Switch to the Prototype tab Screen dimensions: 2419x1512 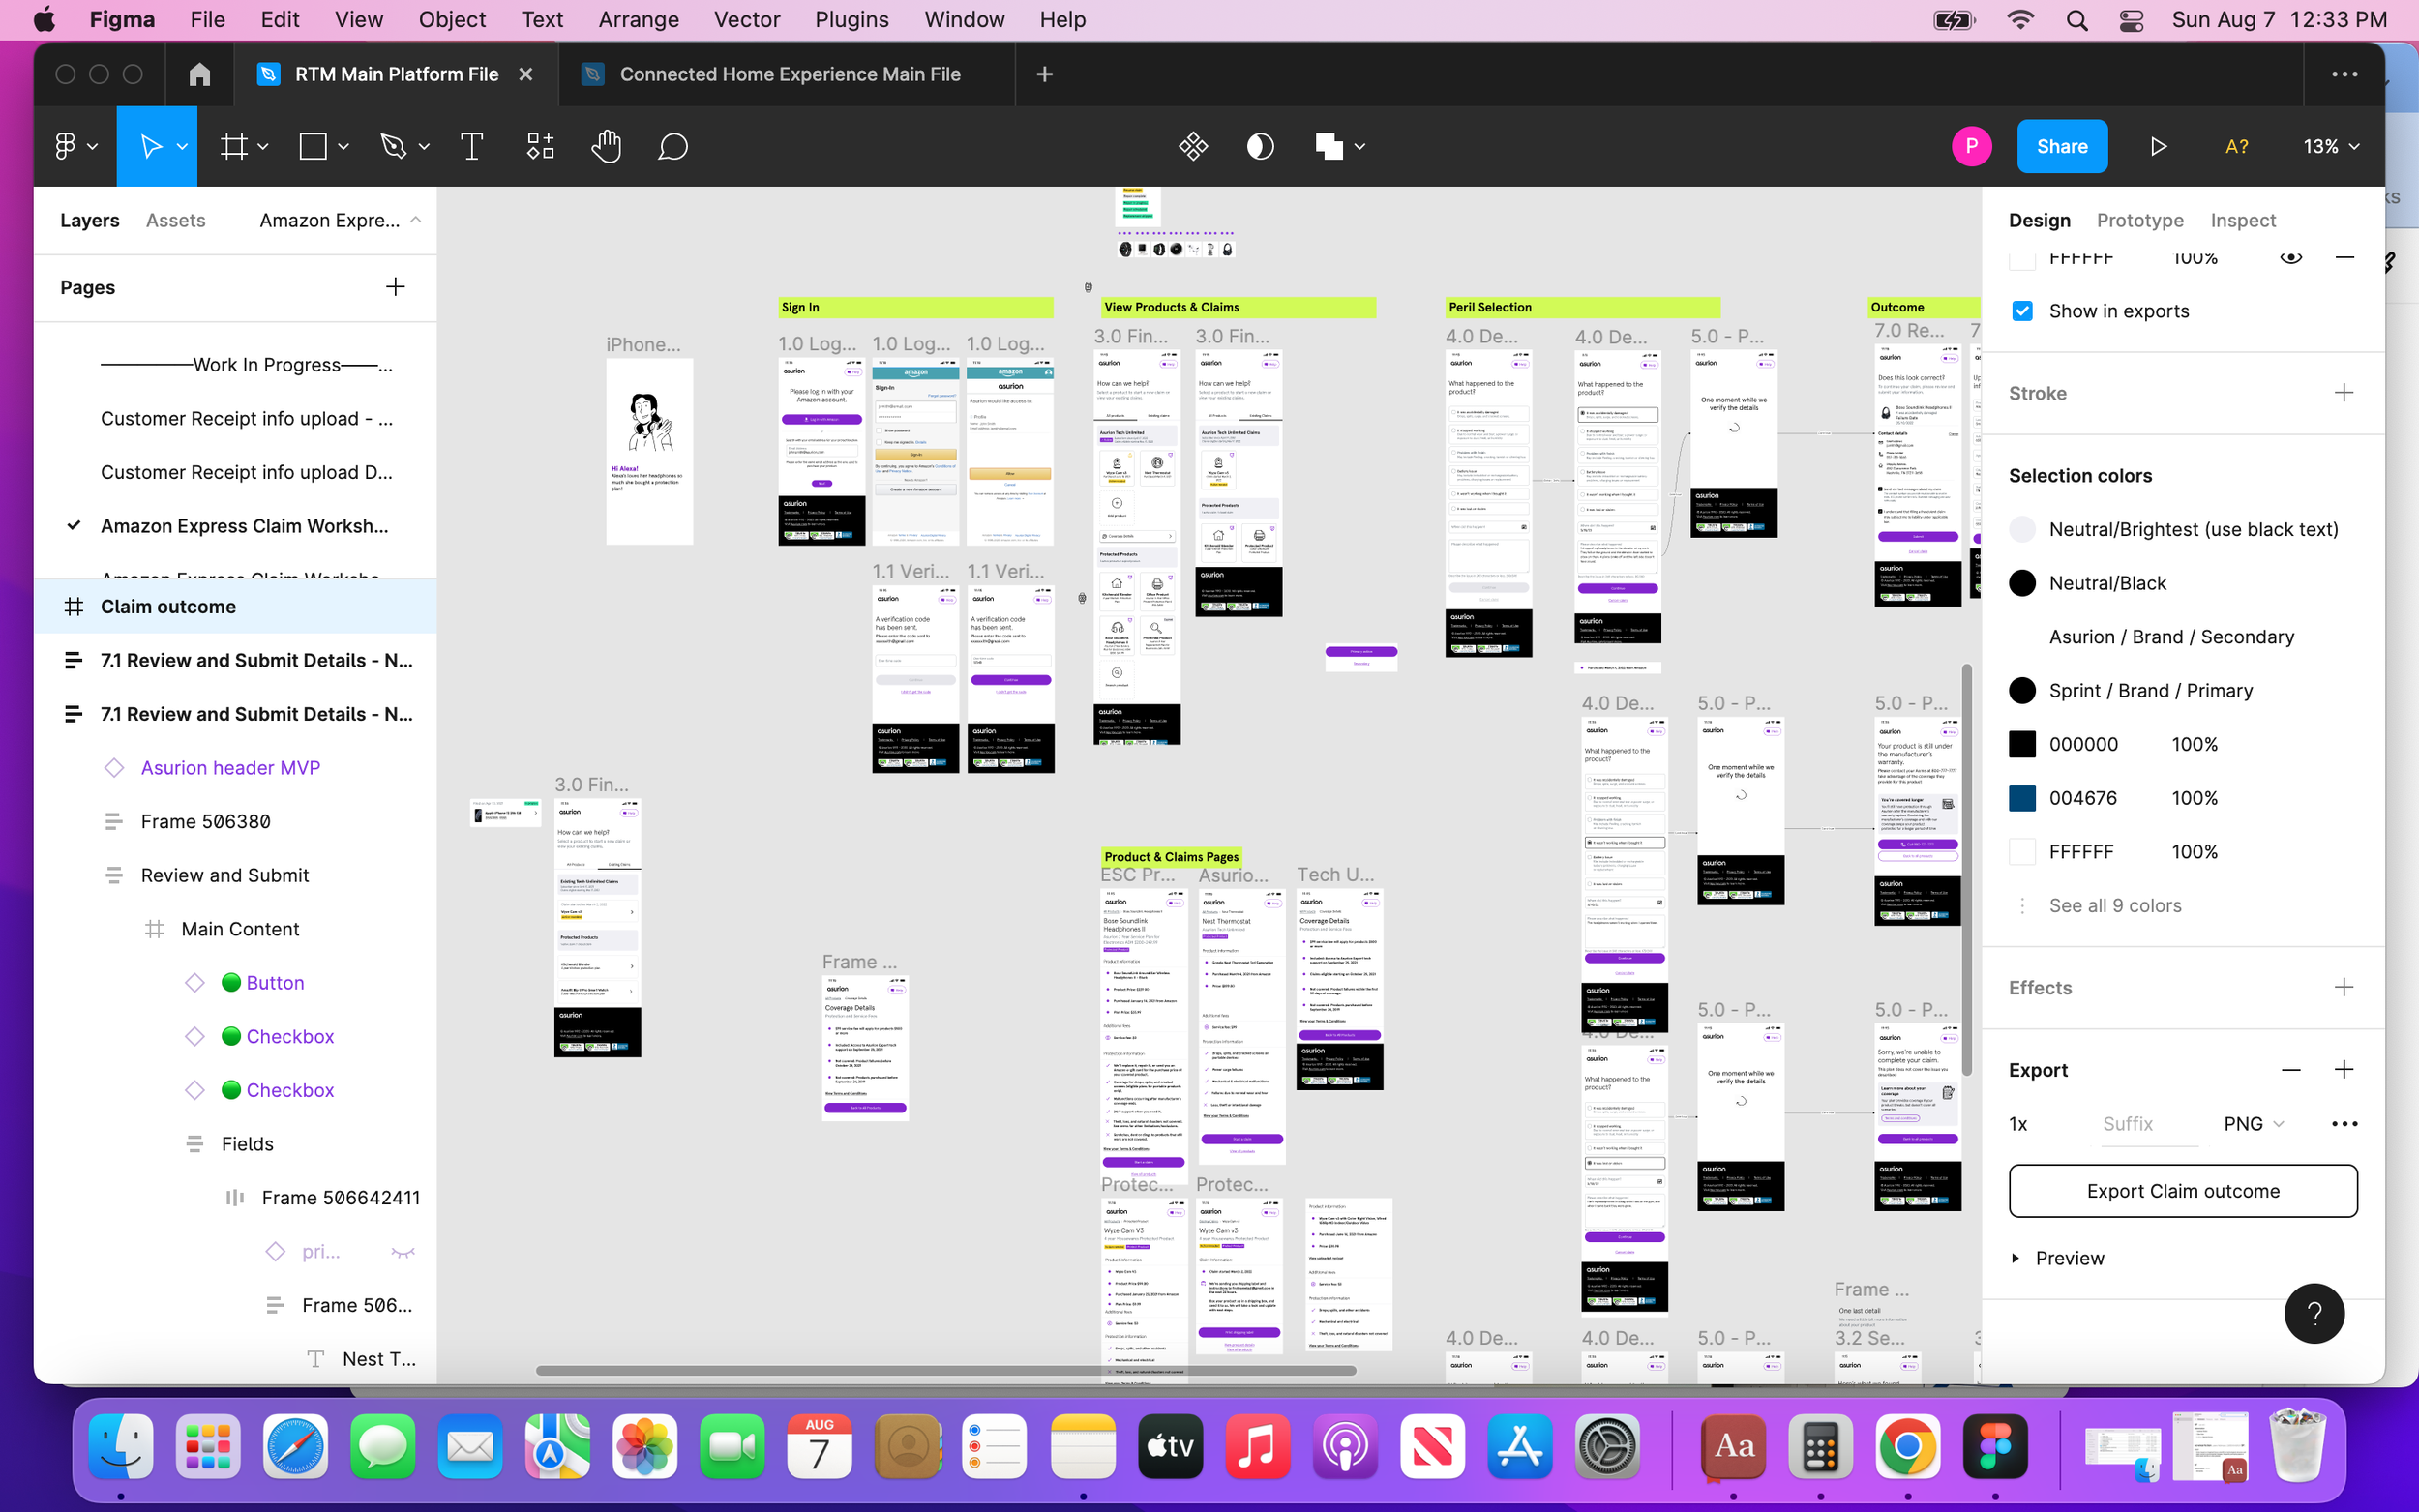[x=2139, y=220]
